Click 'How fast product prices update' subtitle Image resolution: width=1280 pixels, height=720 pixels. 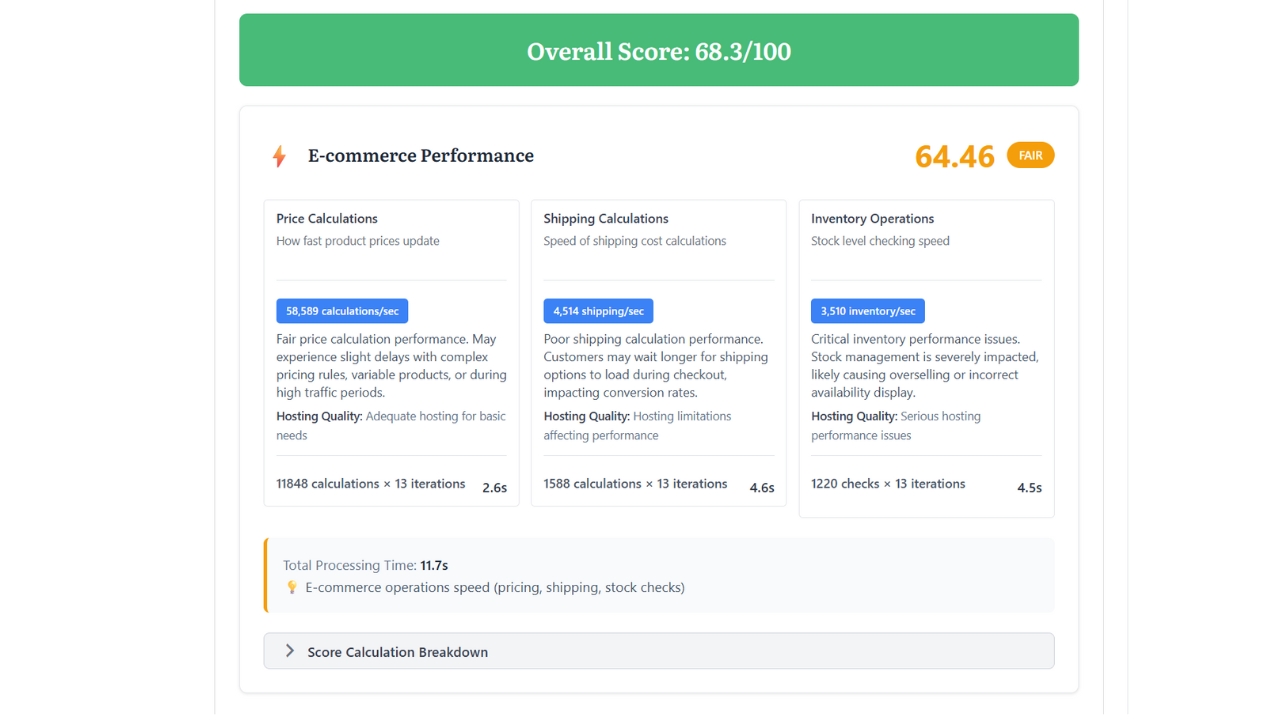(358, 241)
